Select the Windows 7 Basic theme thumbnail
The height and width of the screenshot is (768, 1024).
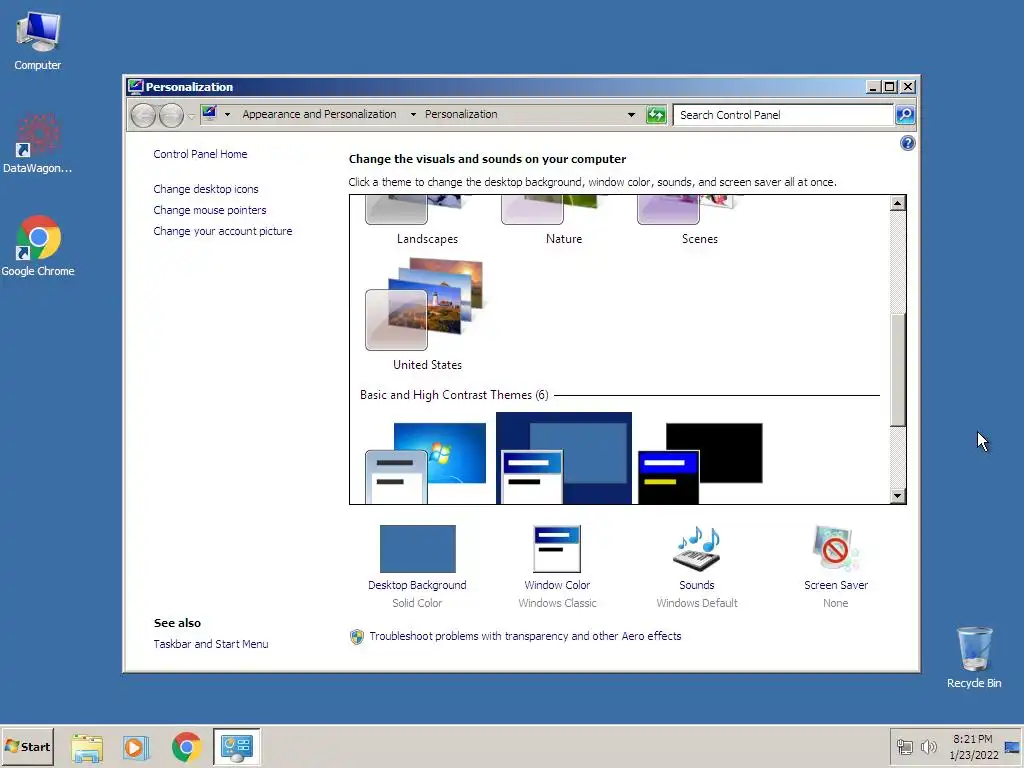427,462
